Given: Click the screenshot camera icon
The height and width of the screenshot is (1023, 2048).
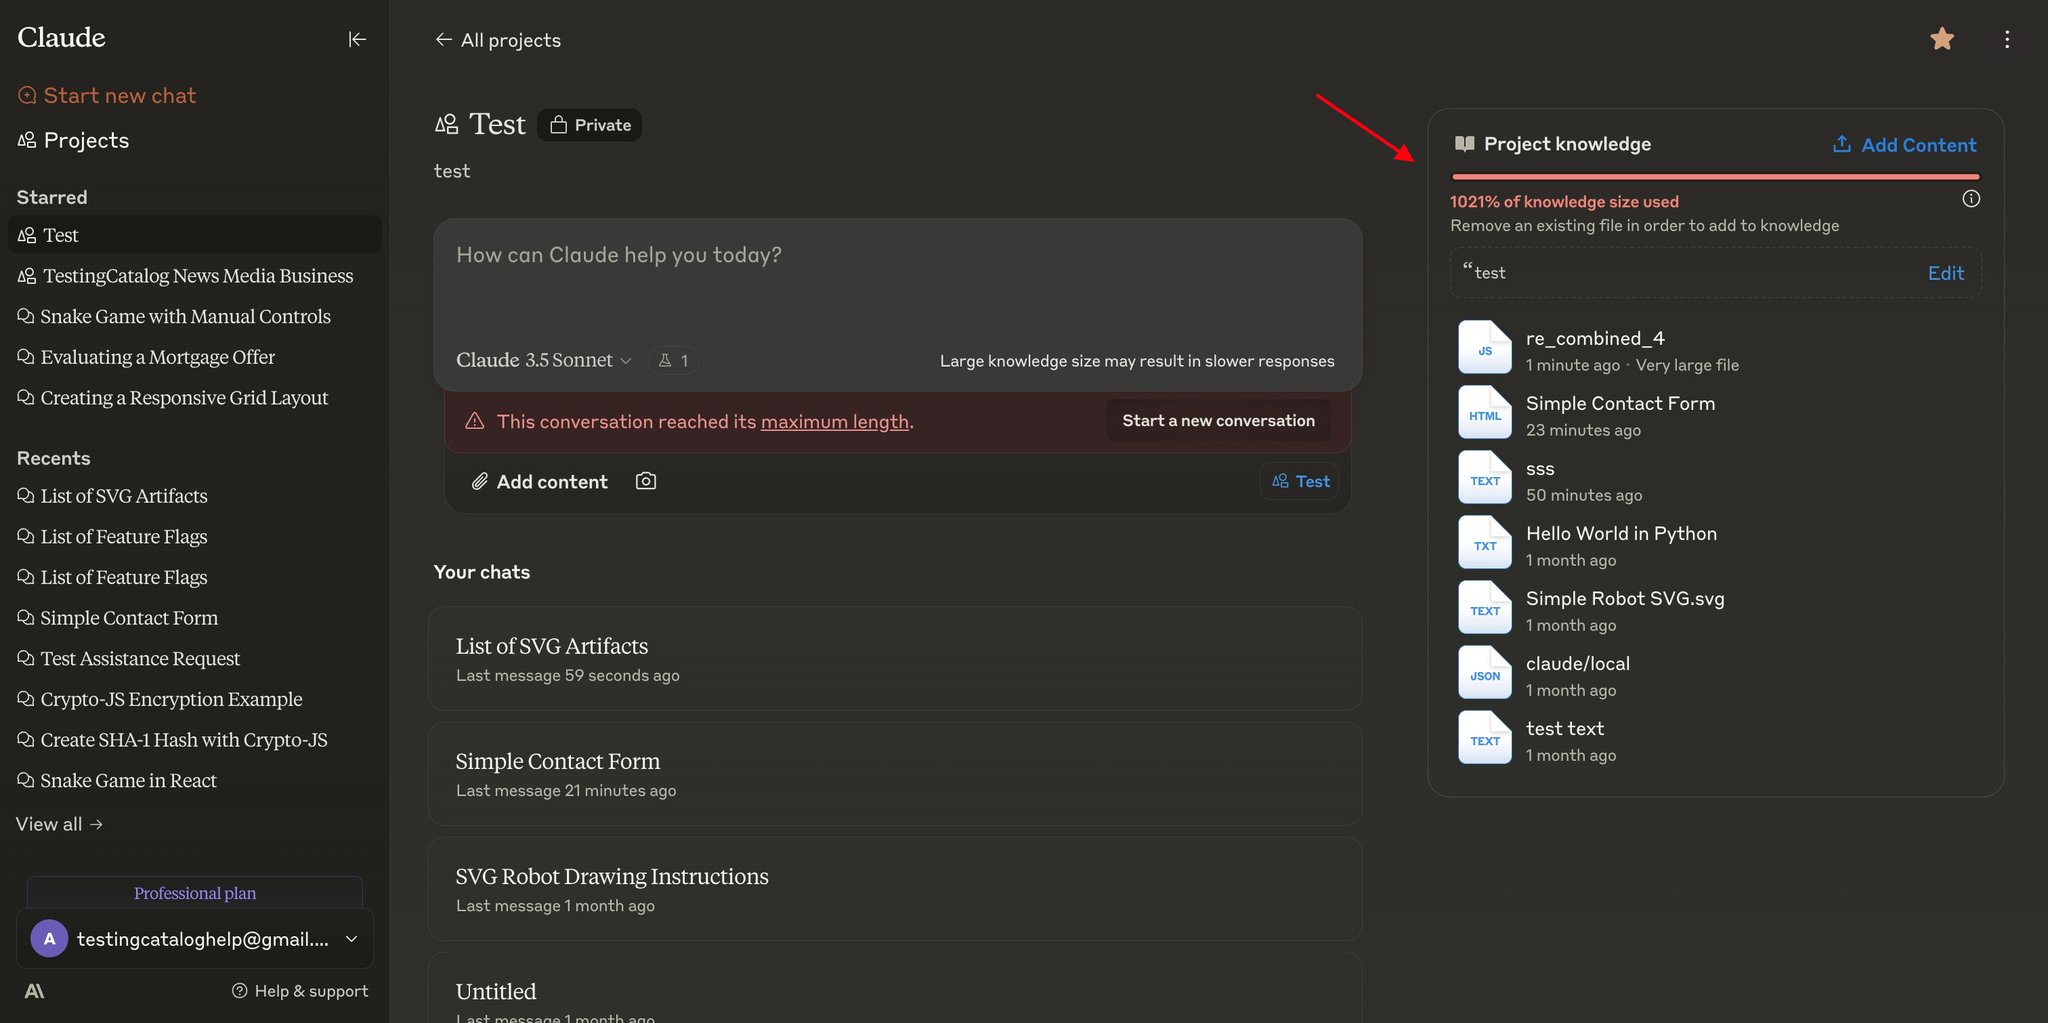Looking at the screenshot, I should click(x=646, y=481).
